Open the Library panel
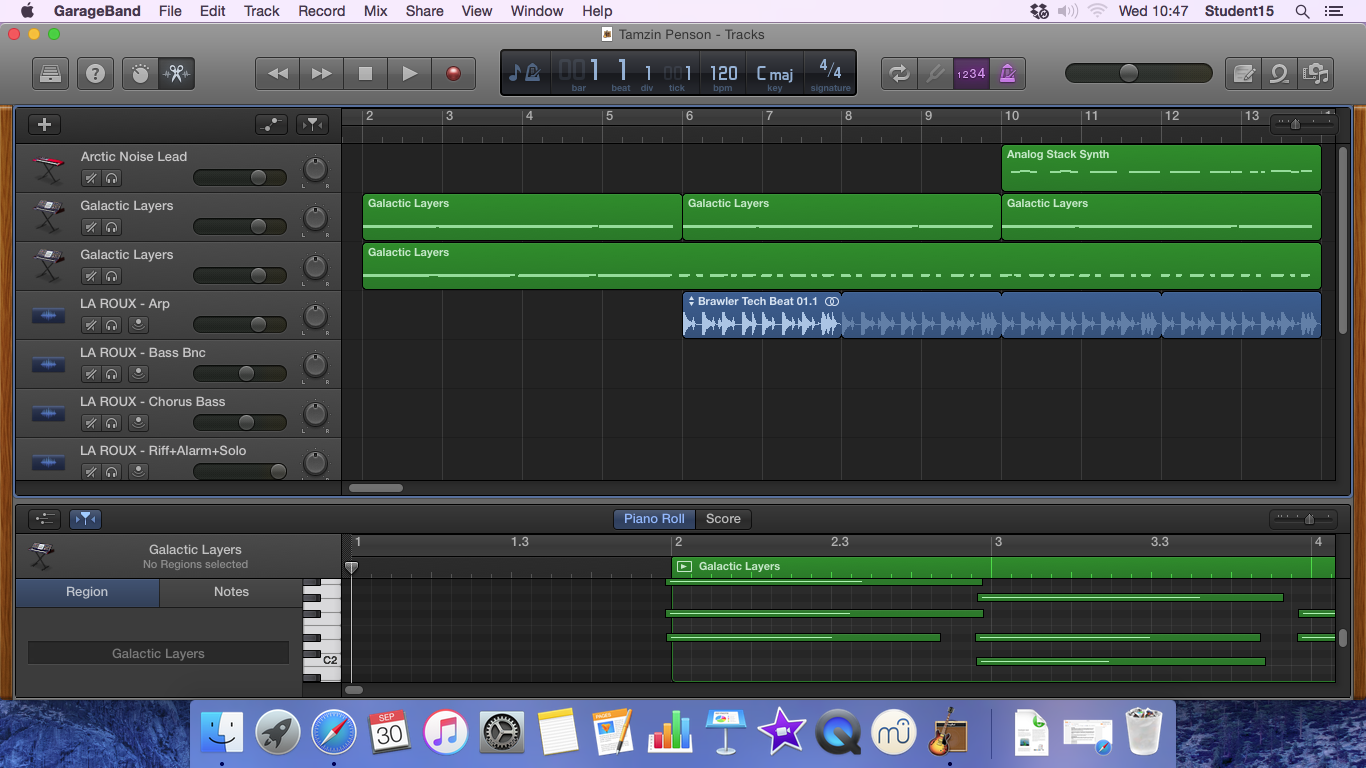Viewport: 1366px width, 768px height. coord(50,72)
